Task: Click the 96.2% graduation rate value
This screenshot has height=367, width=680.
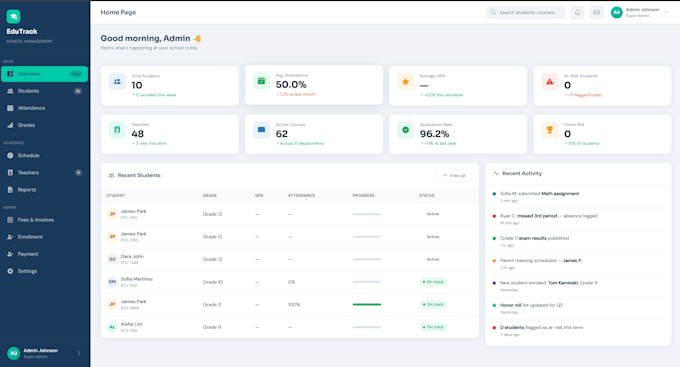Action: (x=435, y=134)
